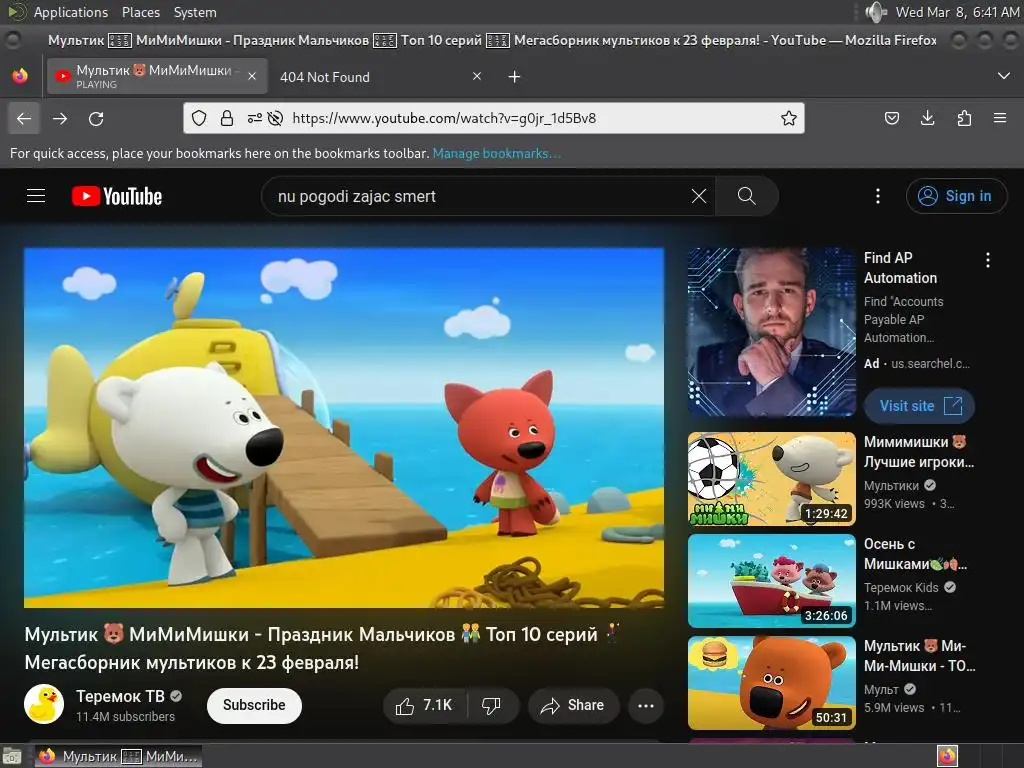
Task: Subscribe to Теремок ТВ channel
Action: point(254,705)
